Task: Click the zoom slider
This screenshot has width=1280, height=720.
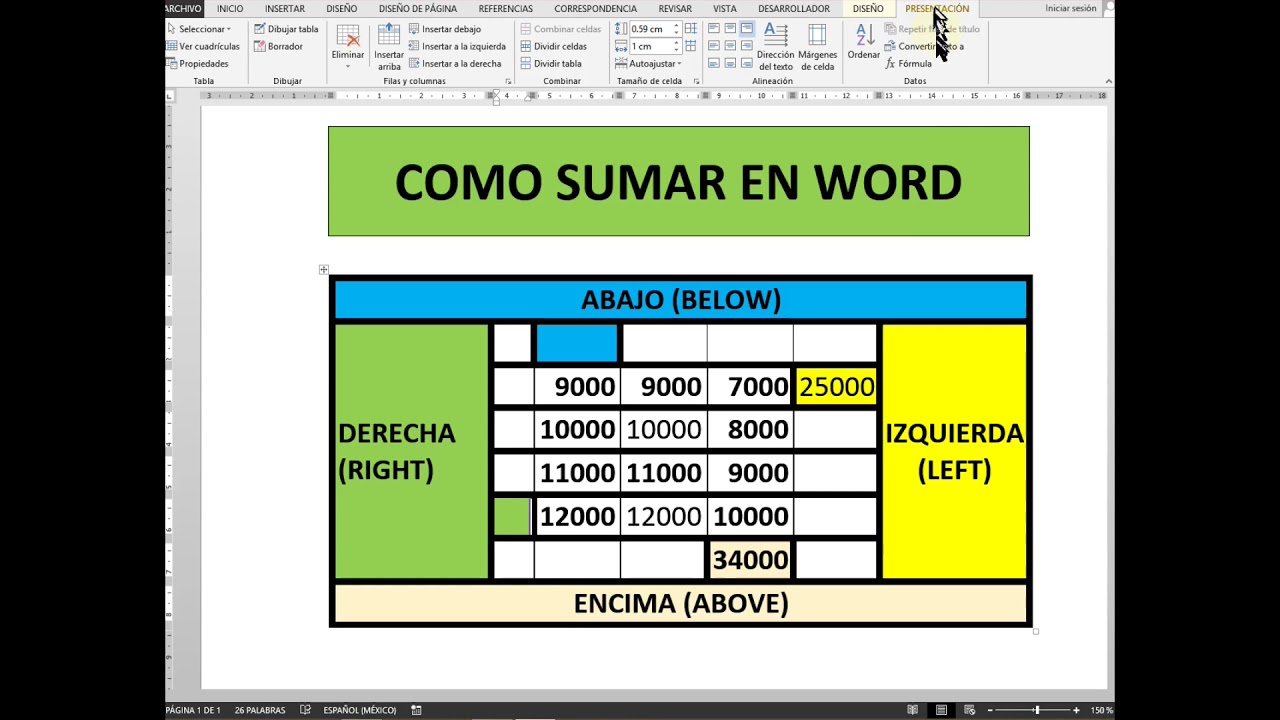Action: coord(1033,710)
